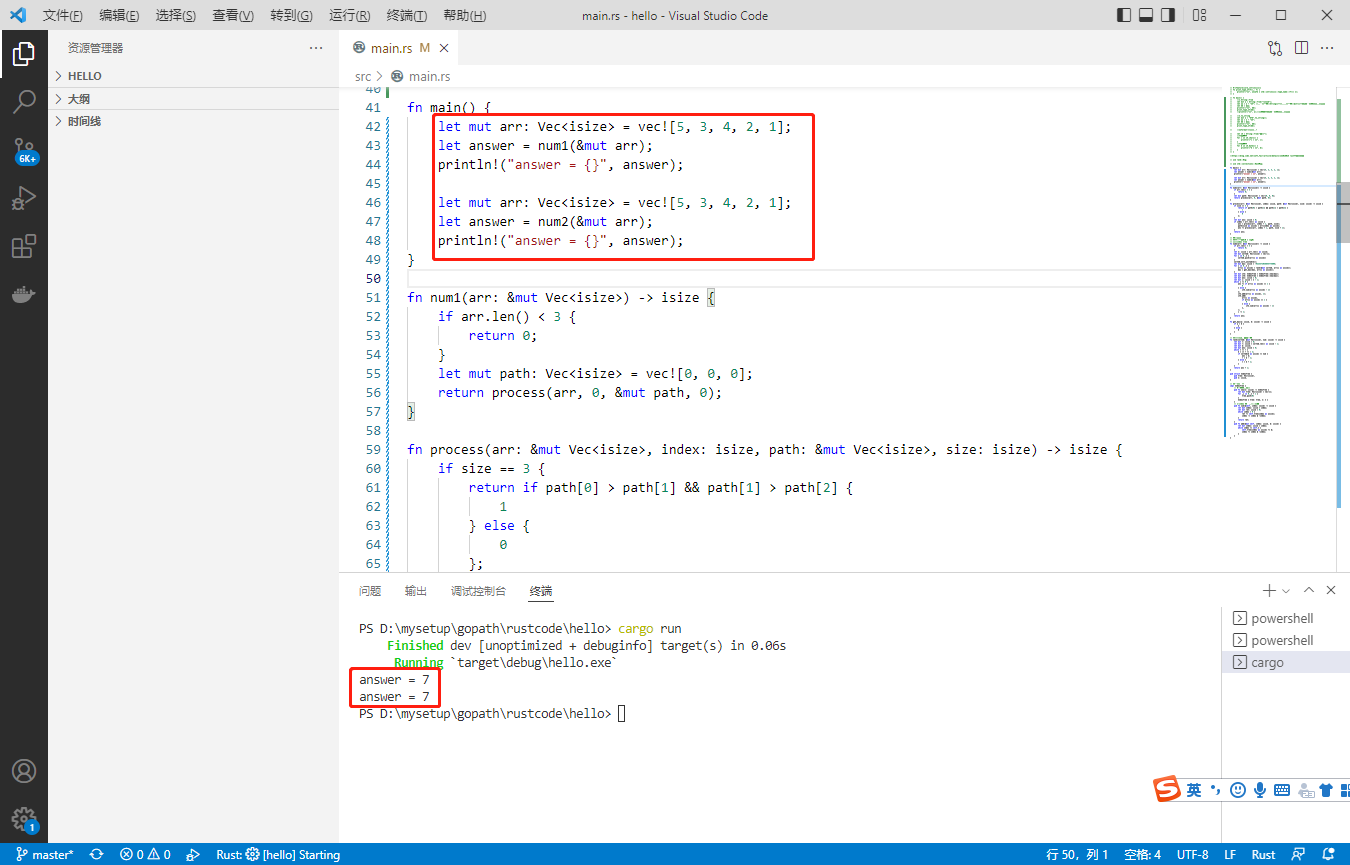Change indentation via 空格: 4
Screen dimensions: 1350x865
click(x=1143, y=855)
